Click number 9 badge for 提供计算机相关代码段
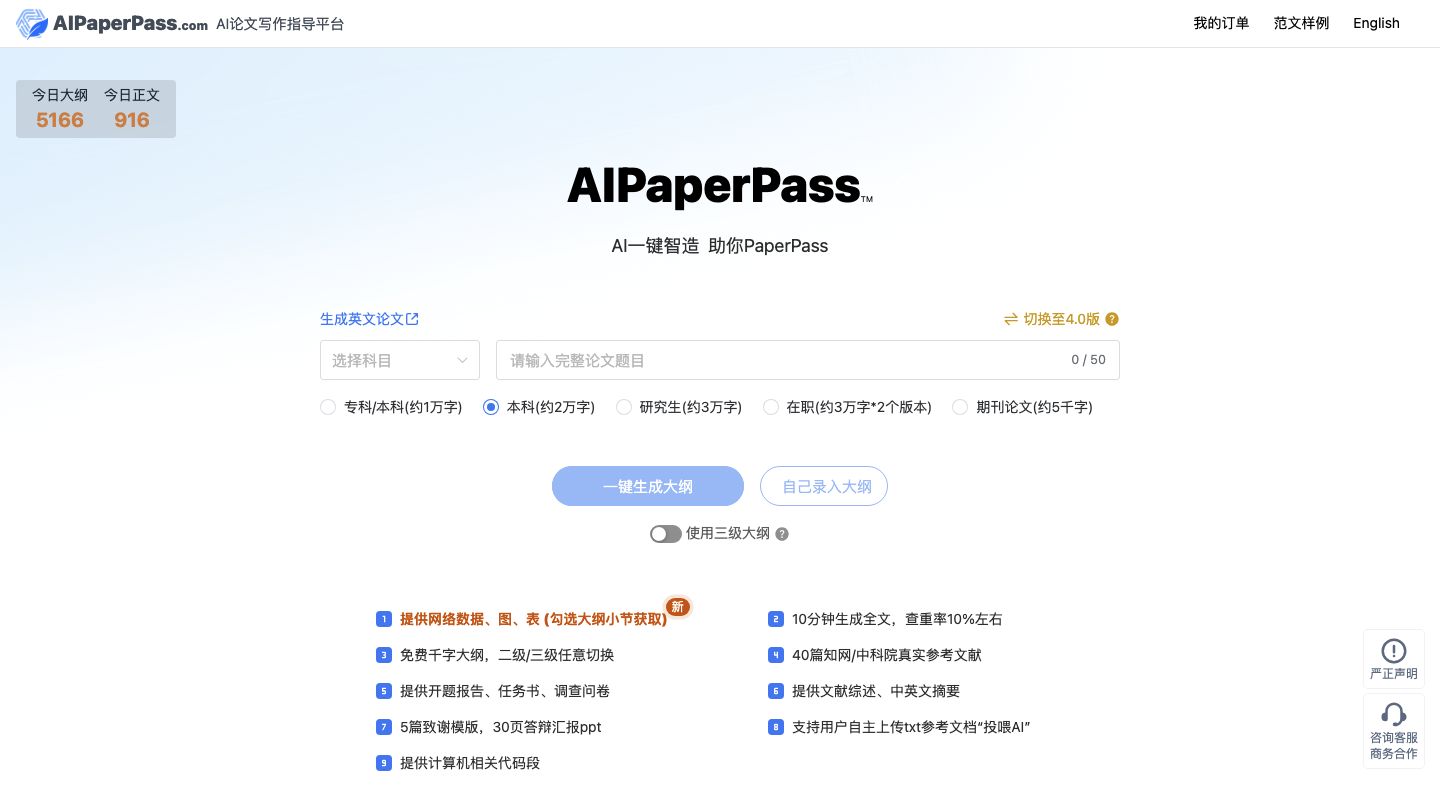 (383, 763)
